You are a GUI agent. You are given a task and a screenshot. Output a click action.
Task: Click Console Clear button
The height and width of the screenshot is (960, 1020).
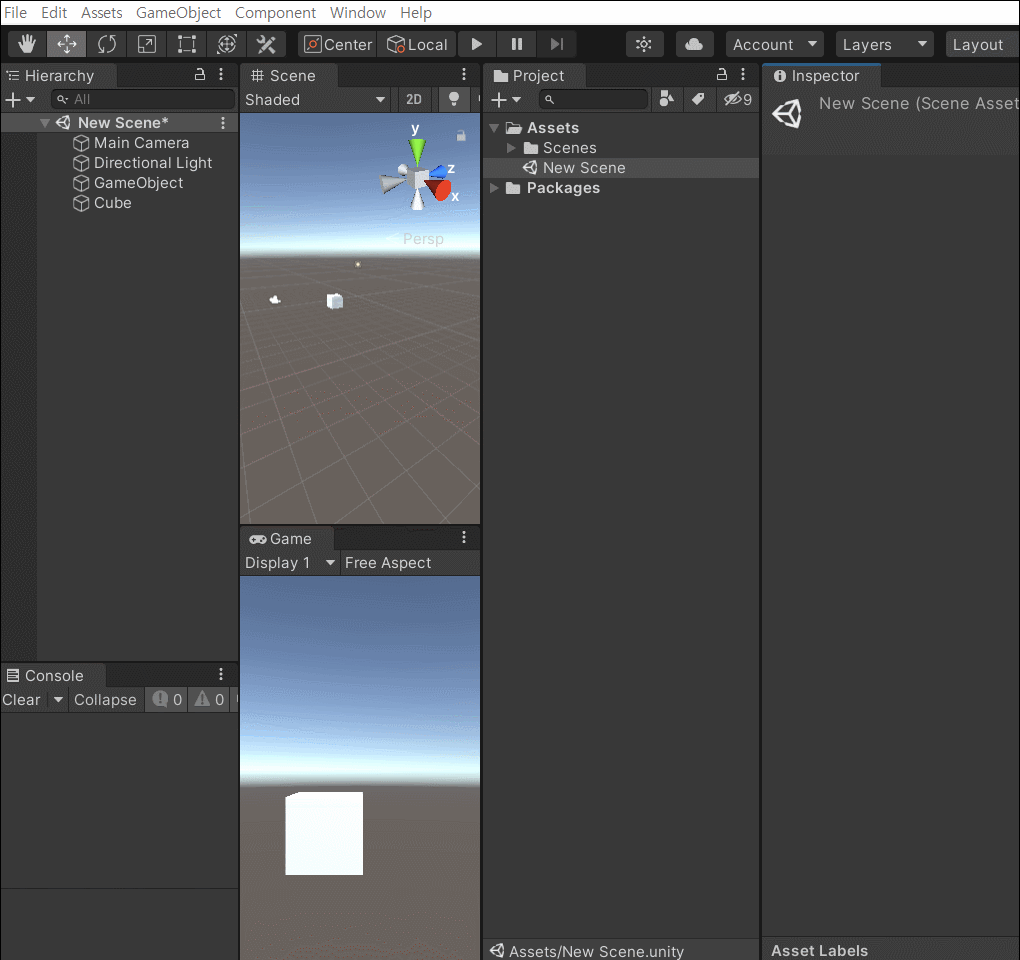(x=21, y=700)
